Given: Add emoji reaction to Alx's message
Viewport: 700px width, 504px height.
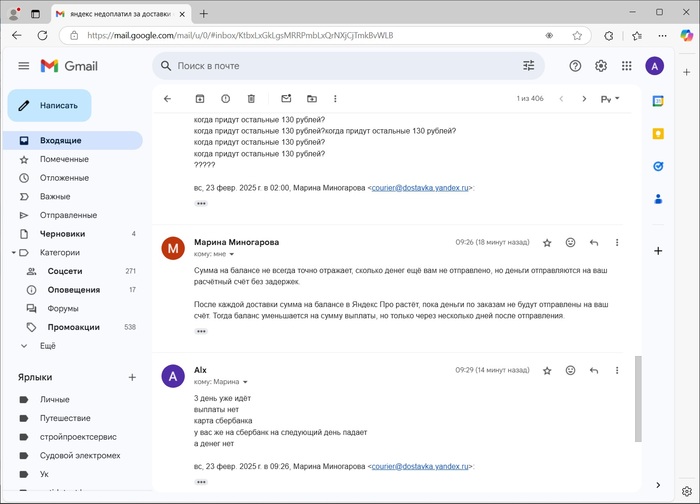Looking at the screenshot, I should pos(570,370).
